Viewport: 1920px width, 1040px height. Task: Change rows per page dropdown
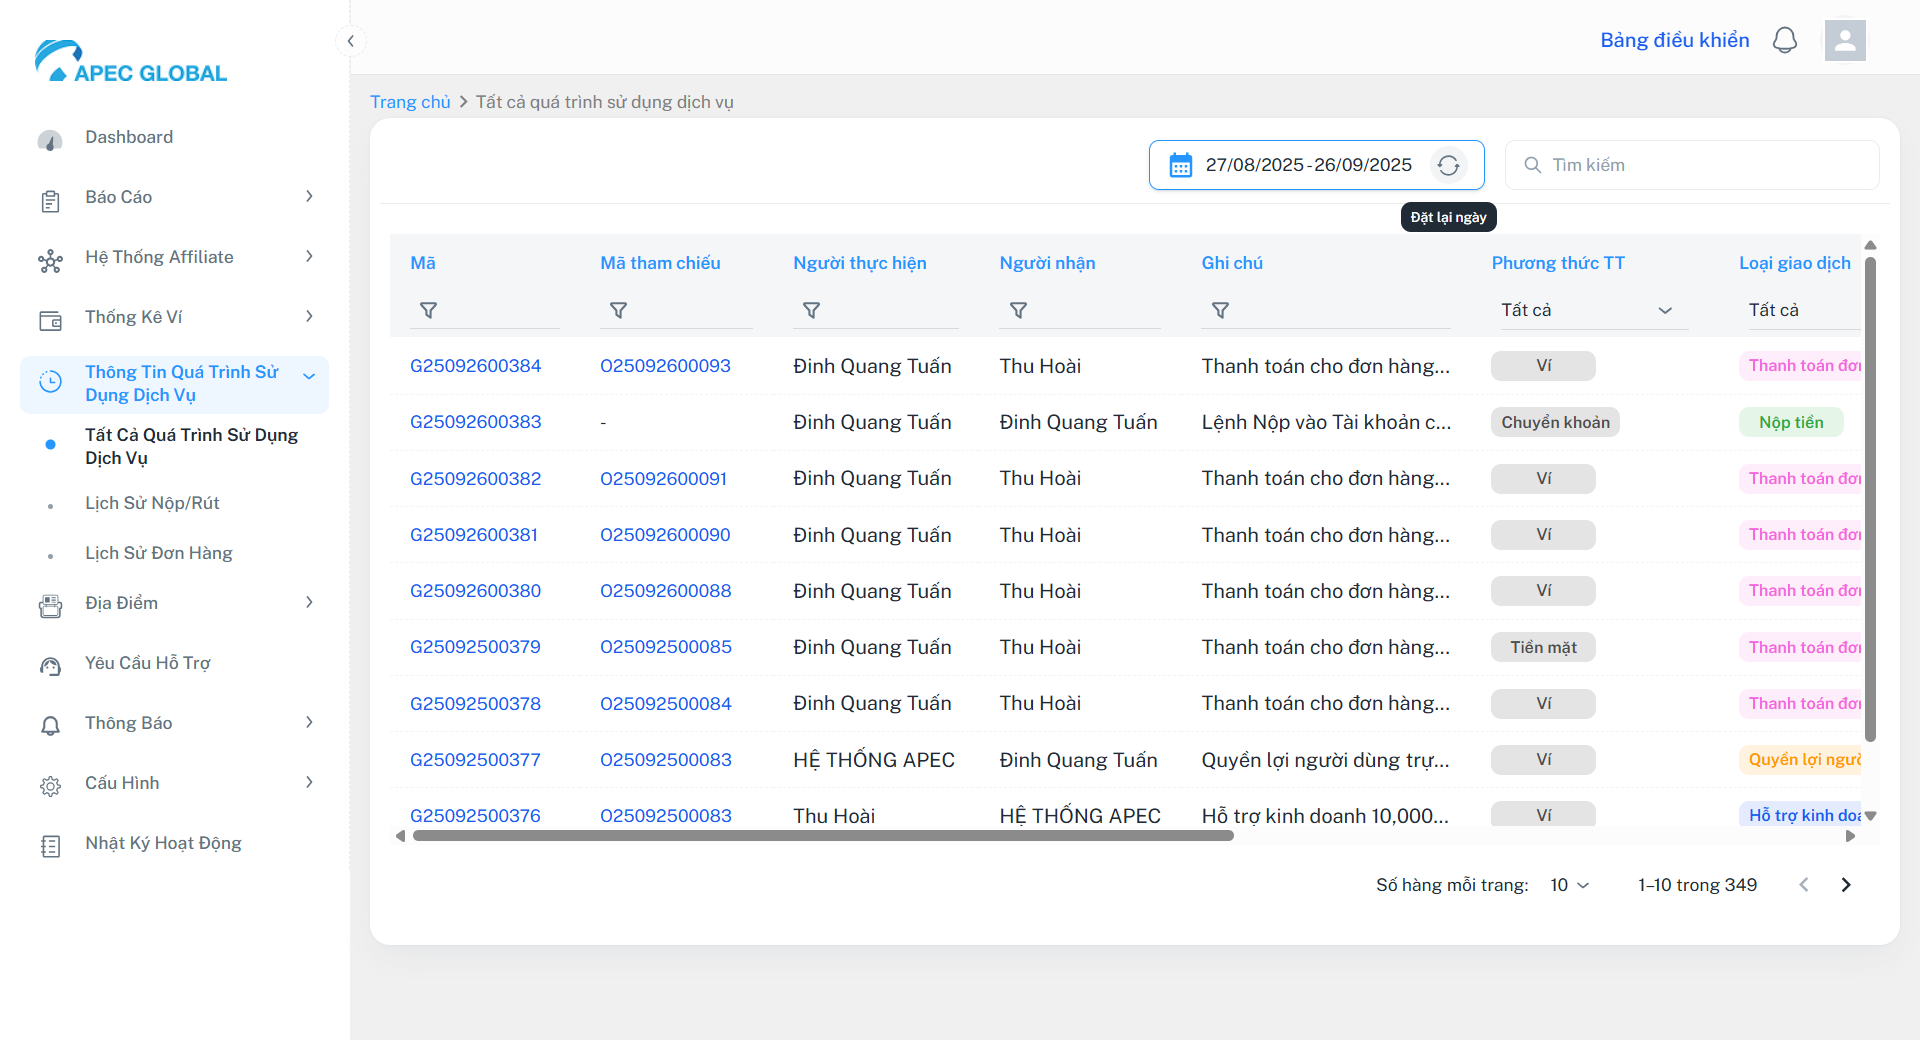1569,885
